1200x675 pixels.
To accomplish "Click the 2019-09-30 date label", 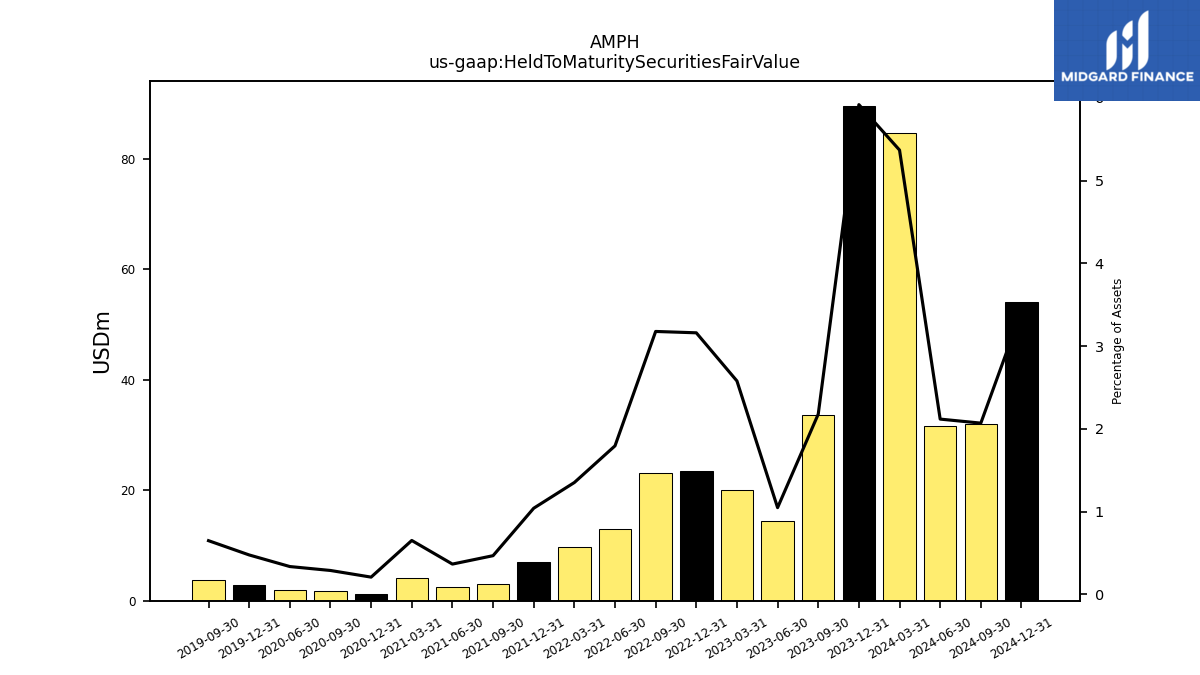I will 209,638.
